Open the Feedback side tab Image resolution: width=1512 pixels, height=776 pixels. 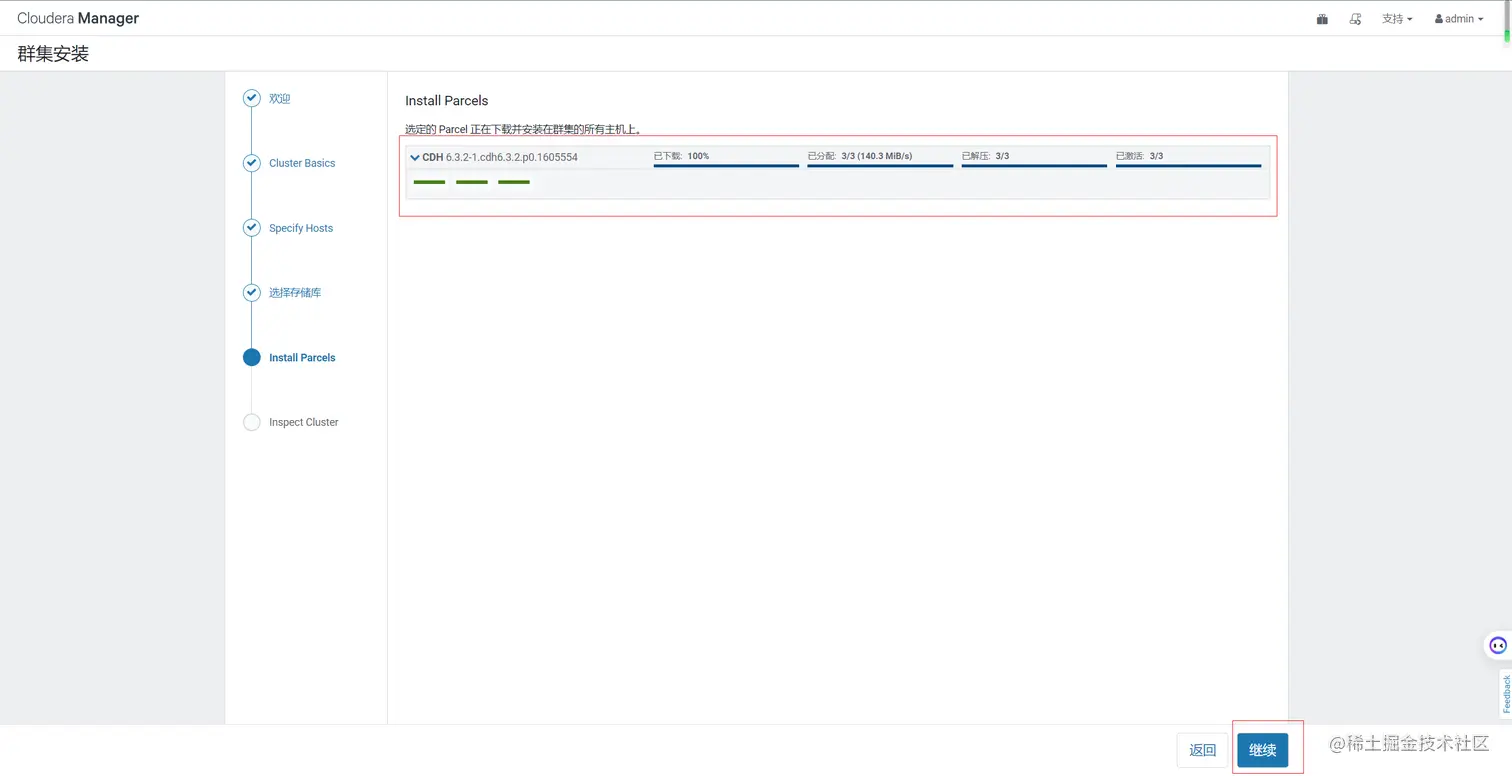tap(1506, 694)
